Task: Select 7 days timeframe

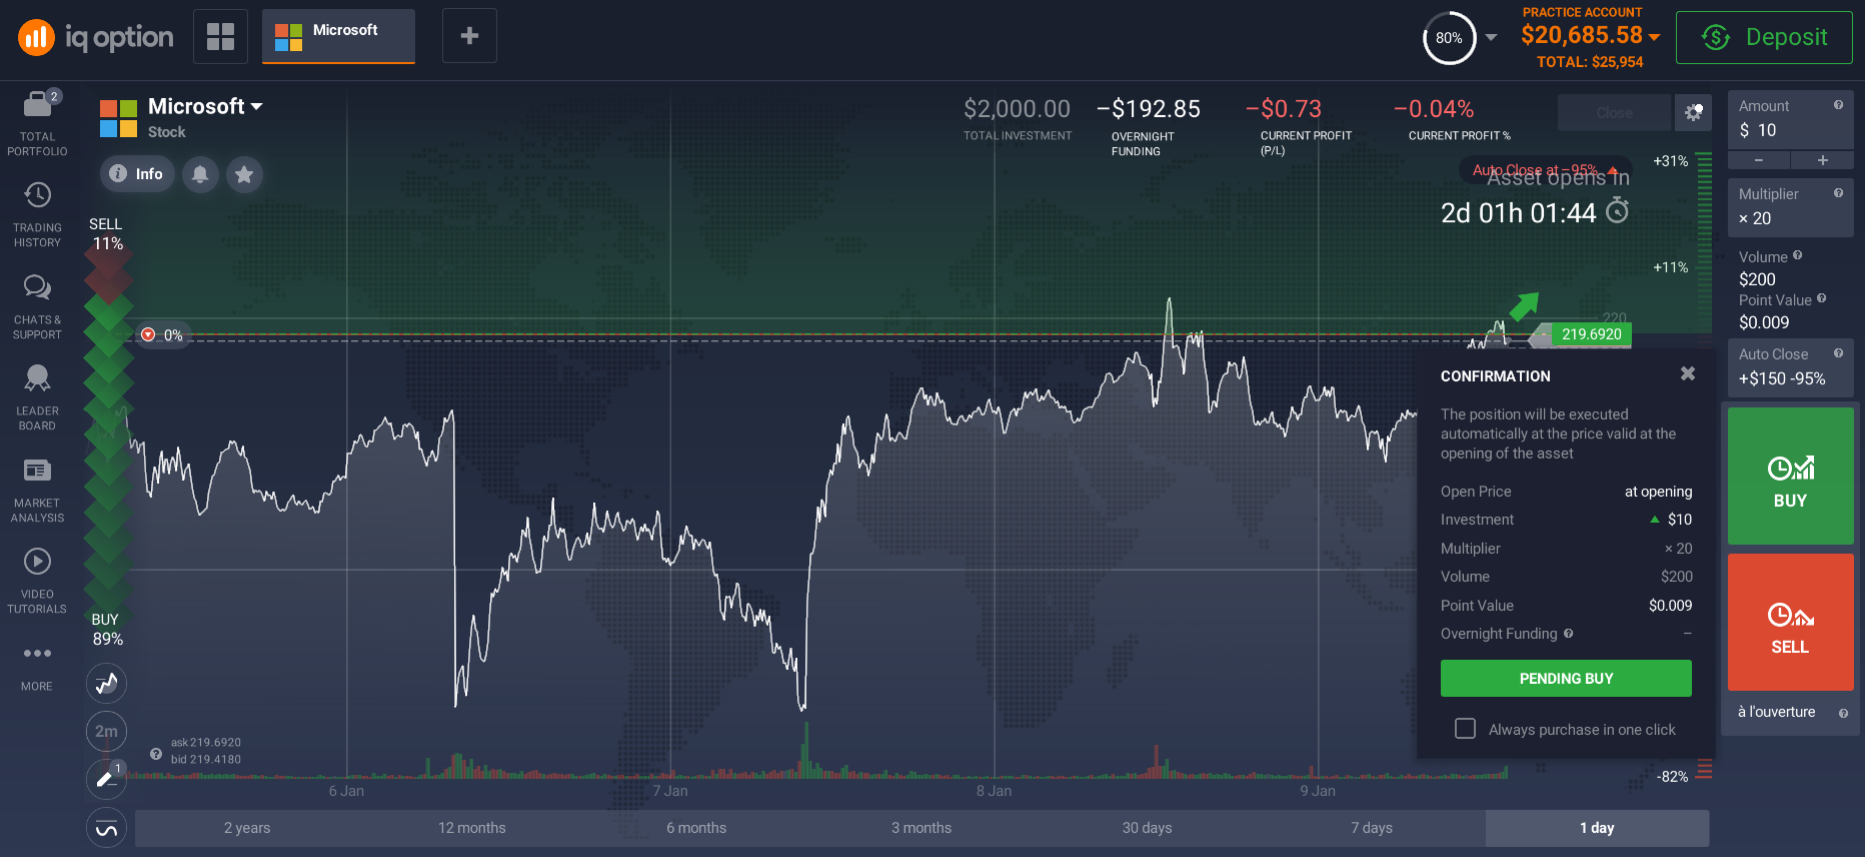Action: pyautogui.click(x=1372, y=828)
